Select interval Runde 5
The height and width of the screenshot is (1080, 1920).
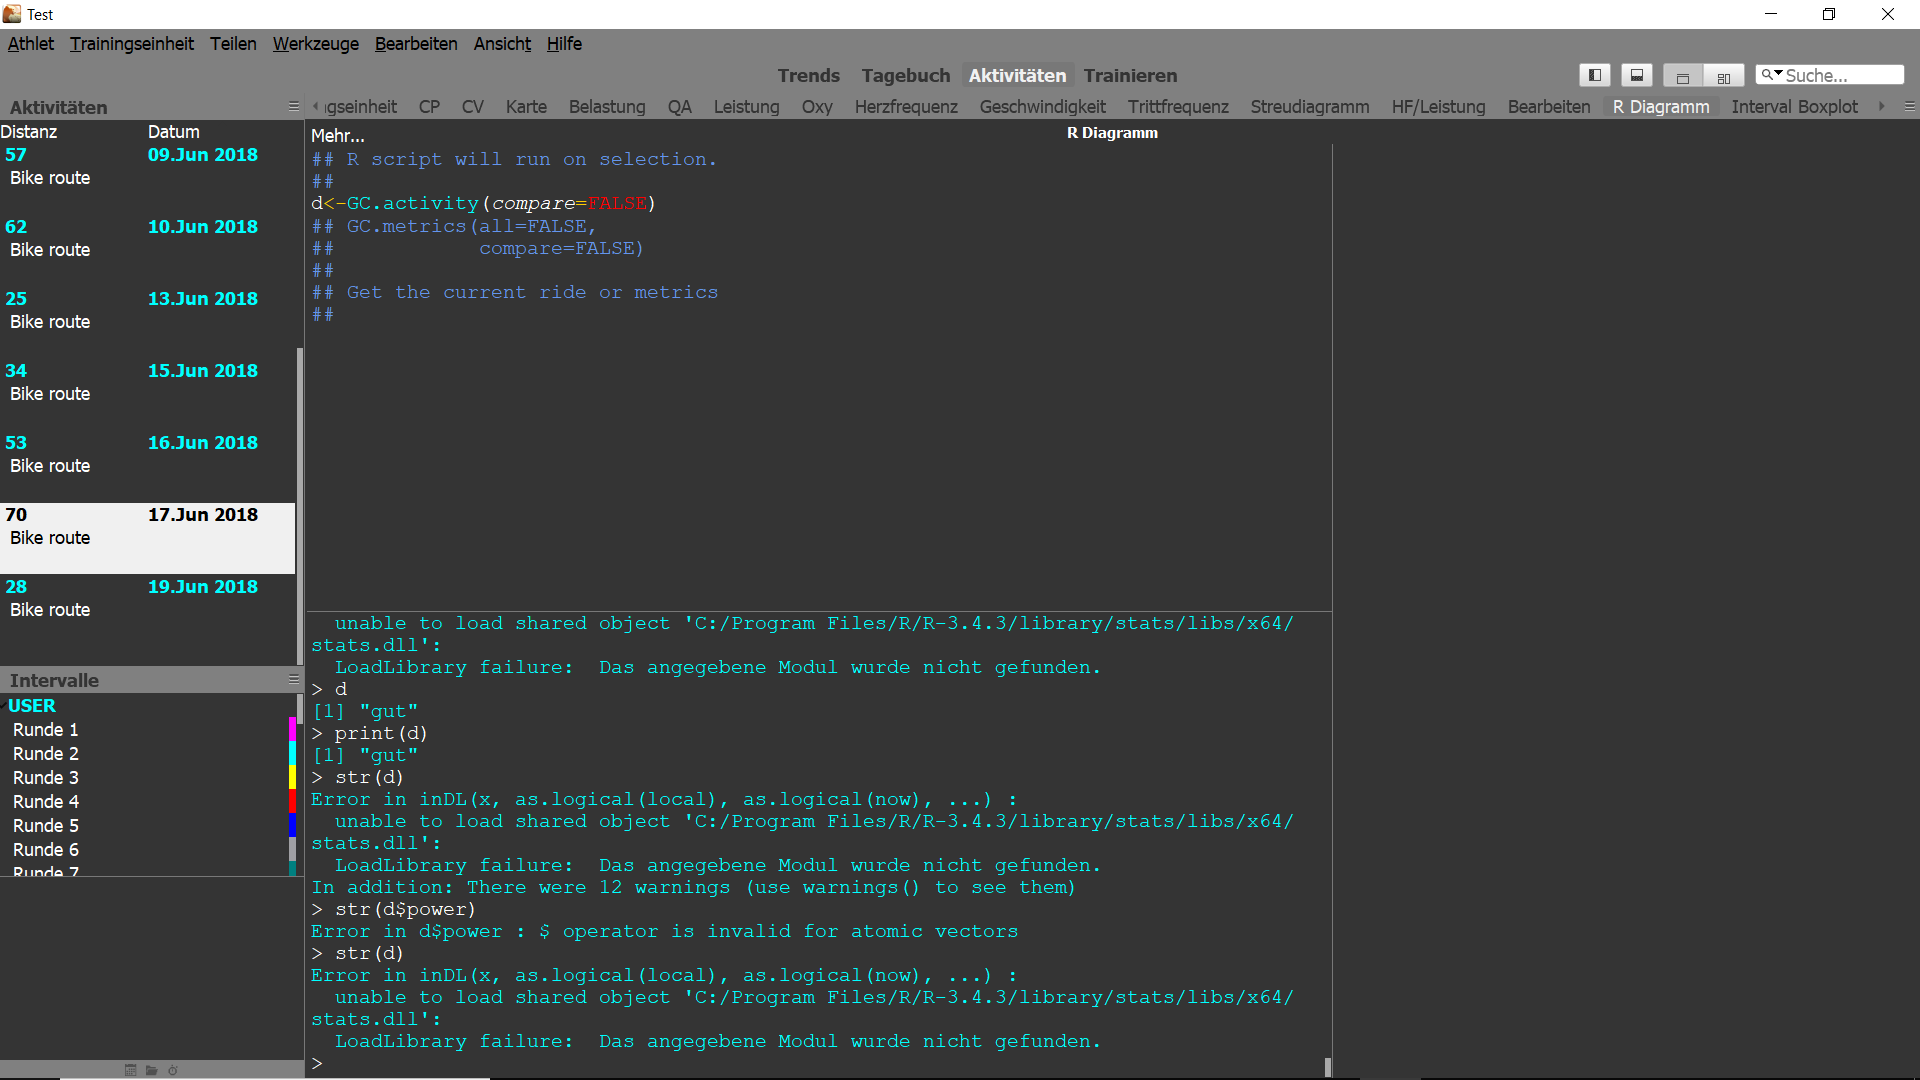coord(46,826)
